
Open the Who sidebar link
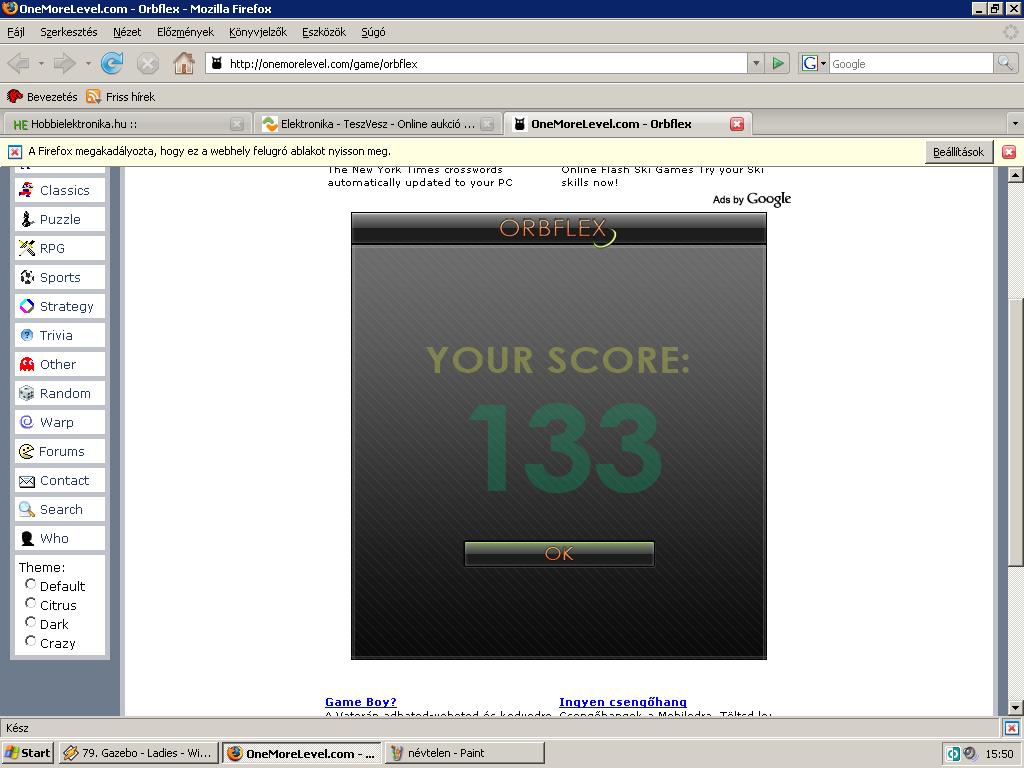point(59,538)
